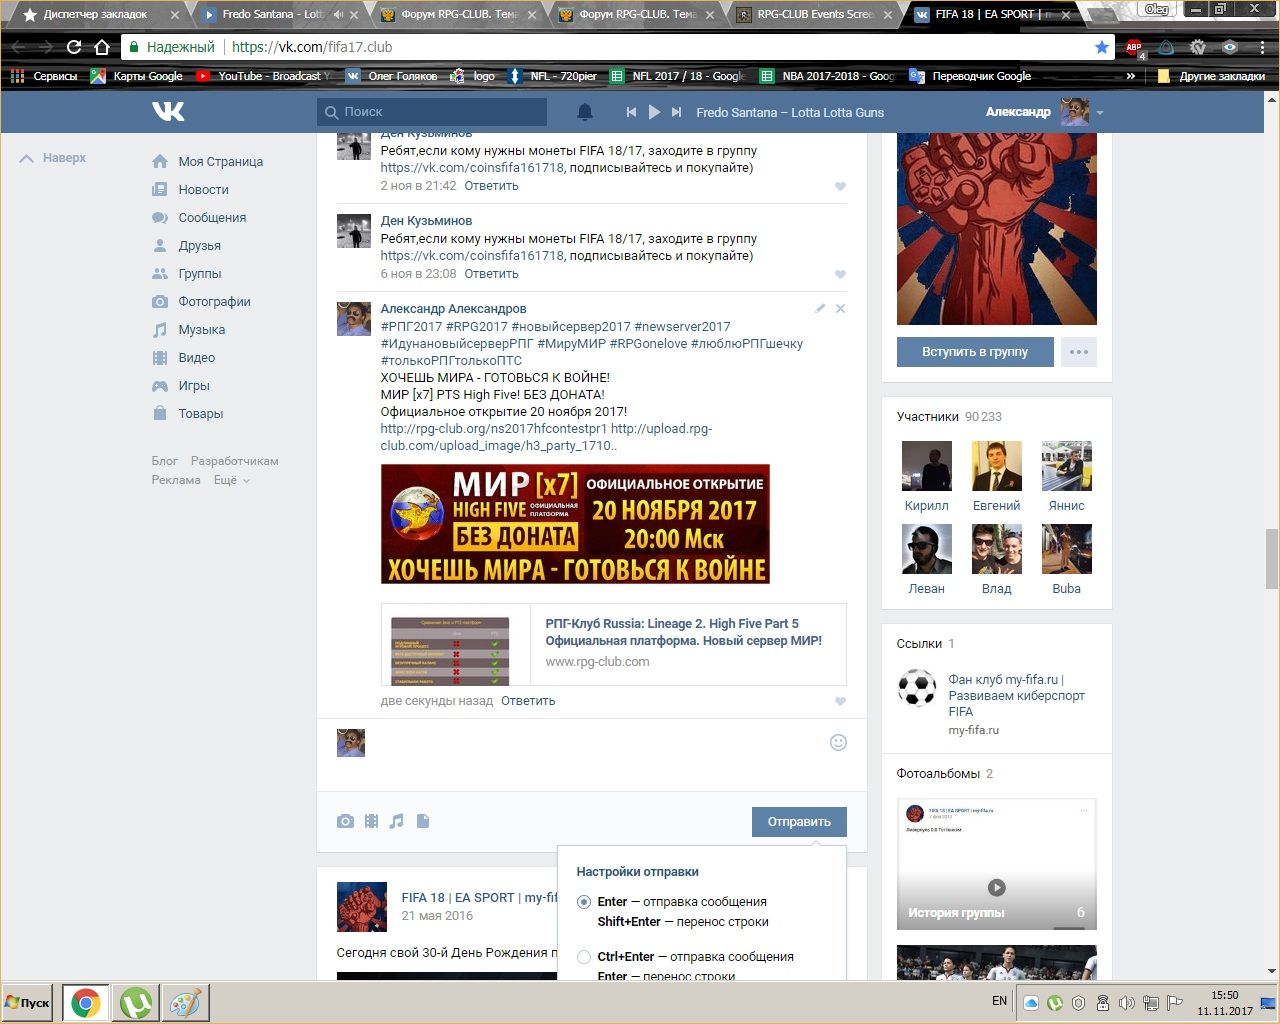Attach audio with music note icon
The height and width of the screenshot is (1024, 1280).
coord(397,821)
